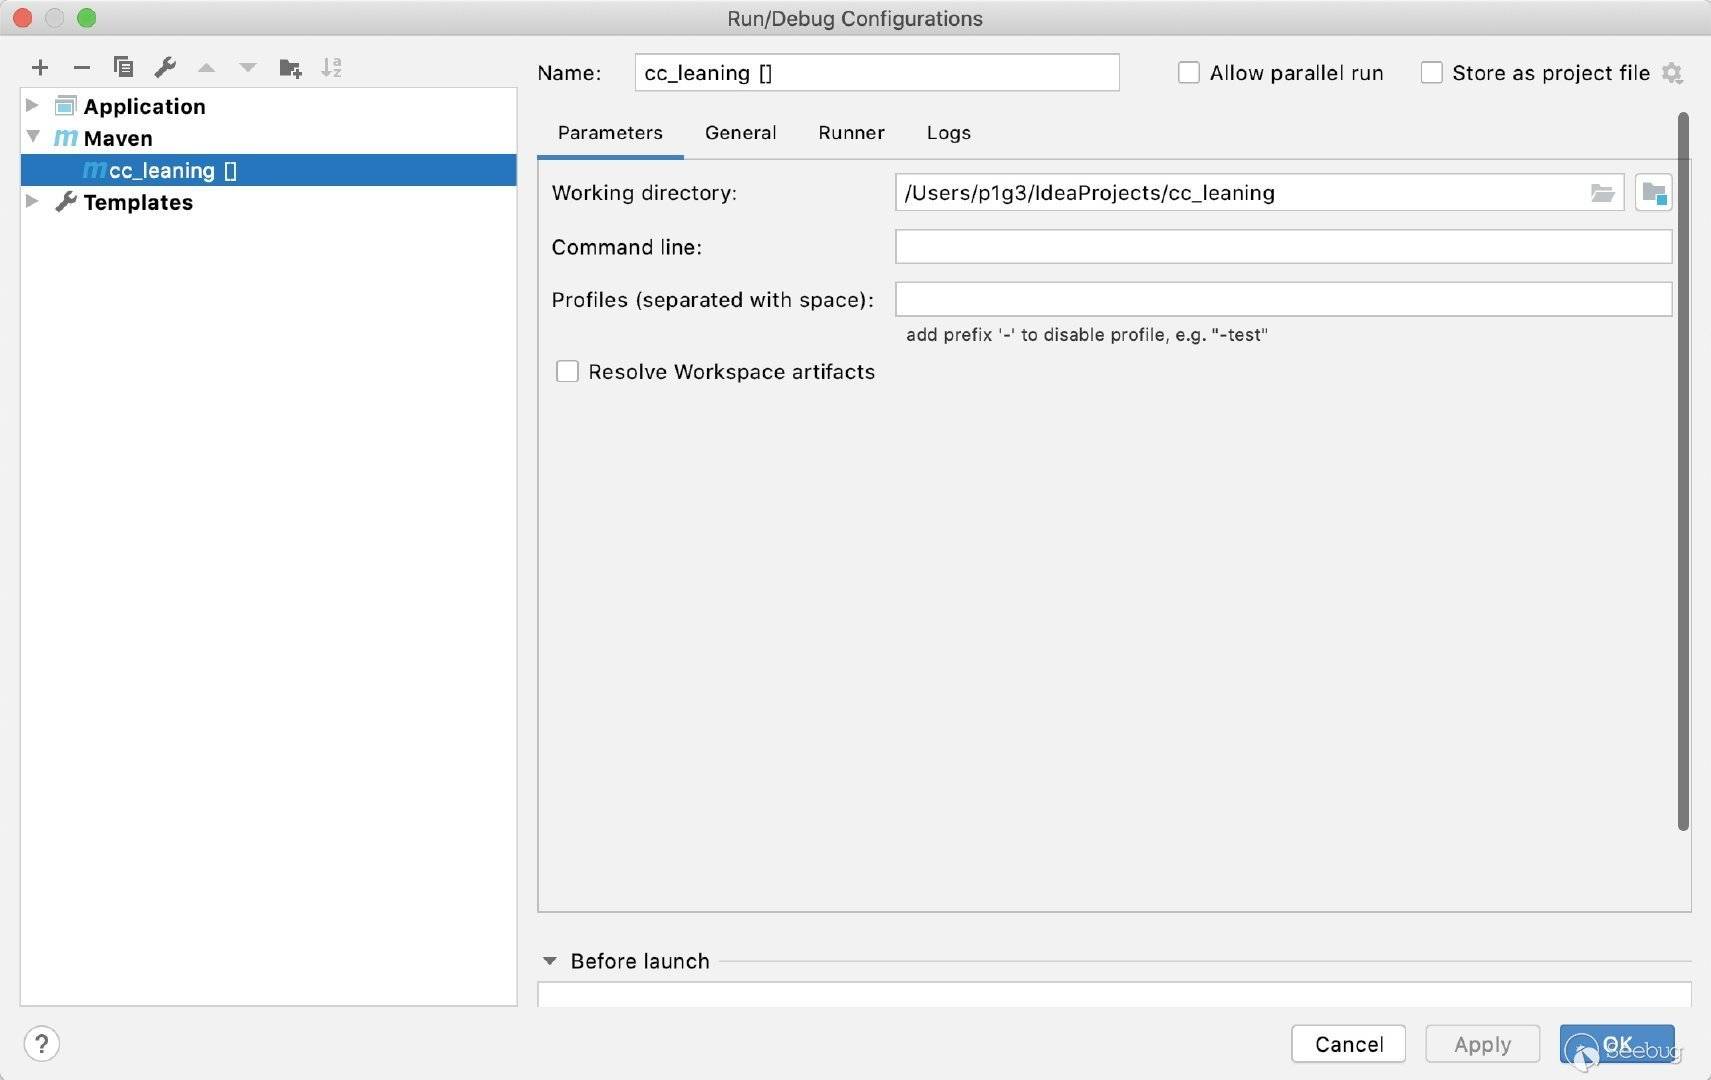Switch to the General tab
The height and width of the screenshot is (1080, 1711).
(740, 133)
